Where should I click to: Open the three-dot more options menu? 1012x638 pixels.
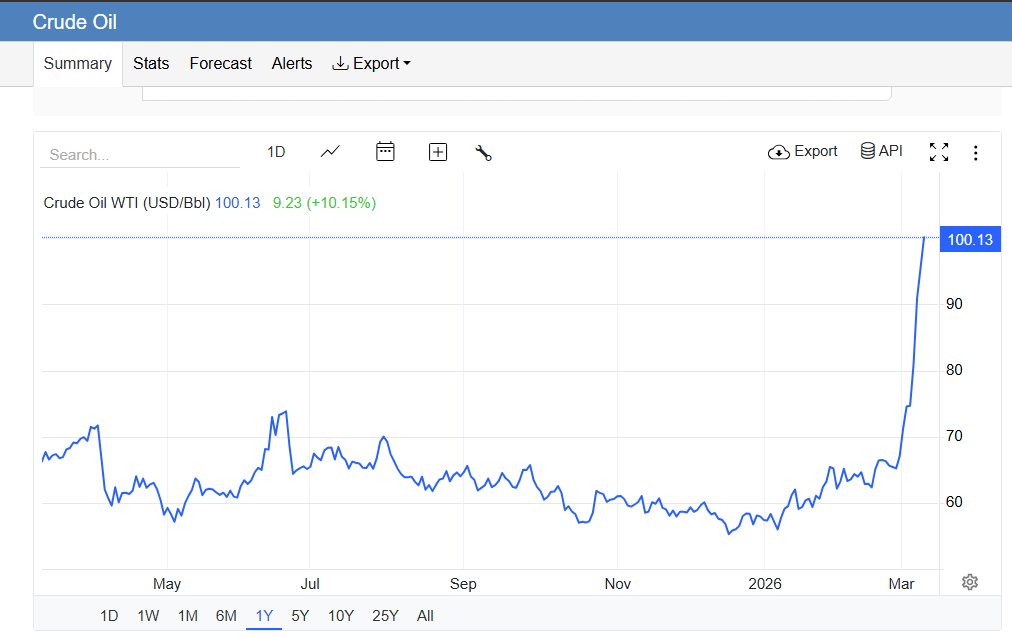click(x=976, y=153)
